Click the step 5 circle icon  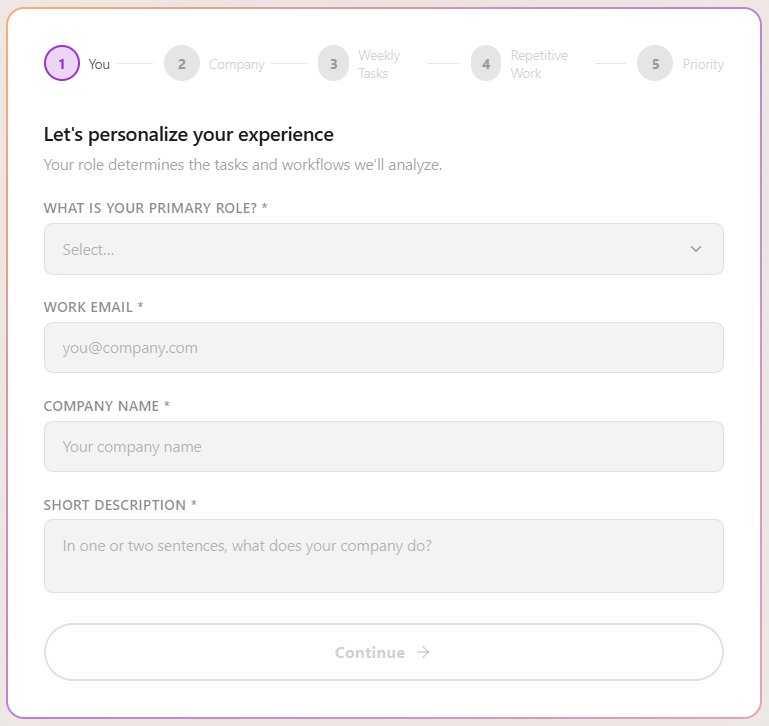pyautogui.click(x=655, y=64)
